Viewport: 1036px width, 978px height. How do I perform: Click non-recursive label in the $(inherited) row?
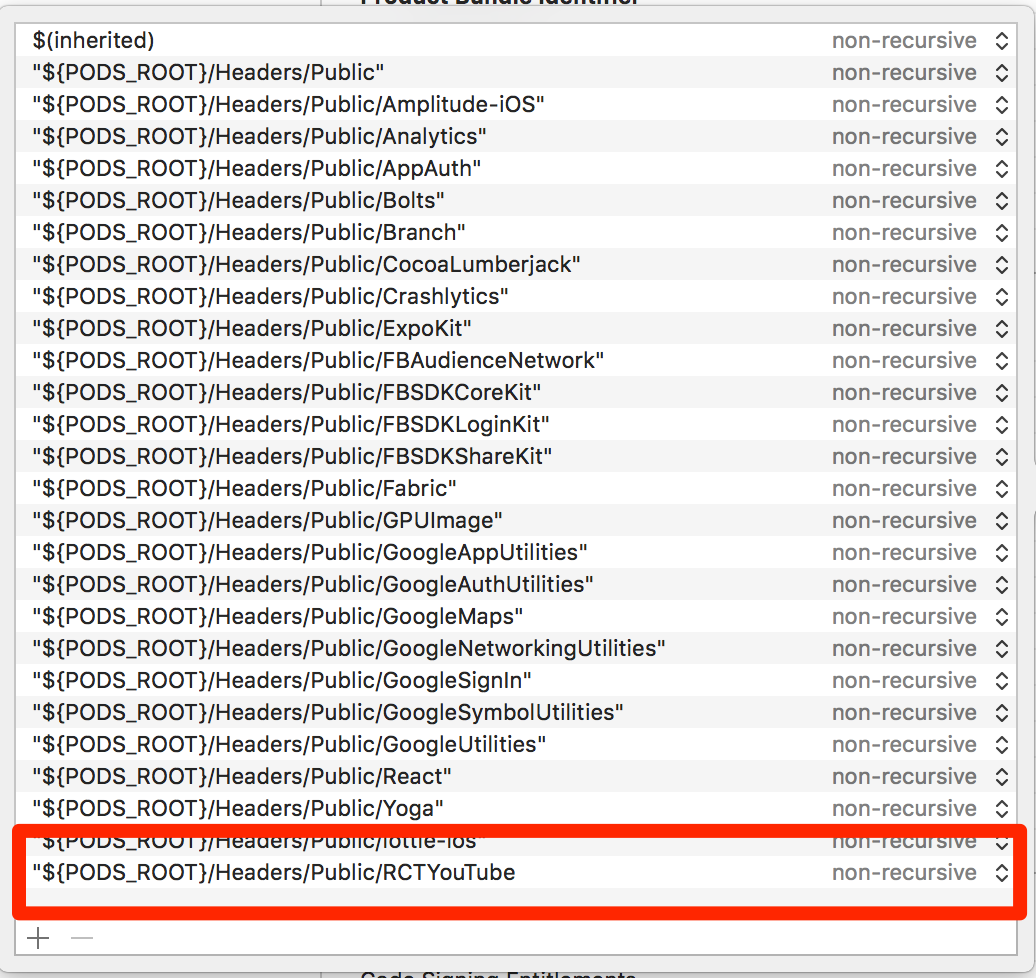(x=904, y=40)
